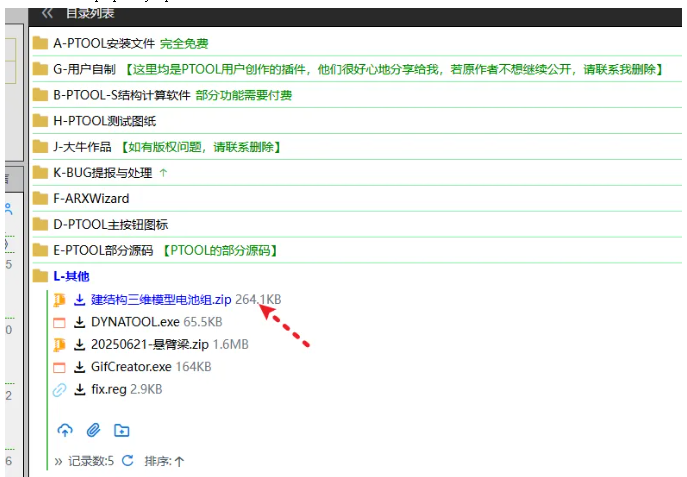
Task: Click the 264.1KB file size text
Action: click(258, 300)
